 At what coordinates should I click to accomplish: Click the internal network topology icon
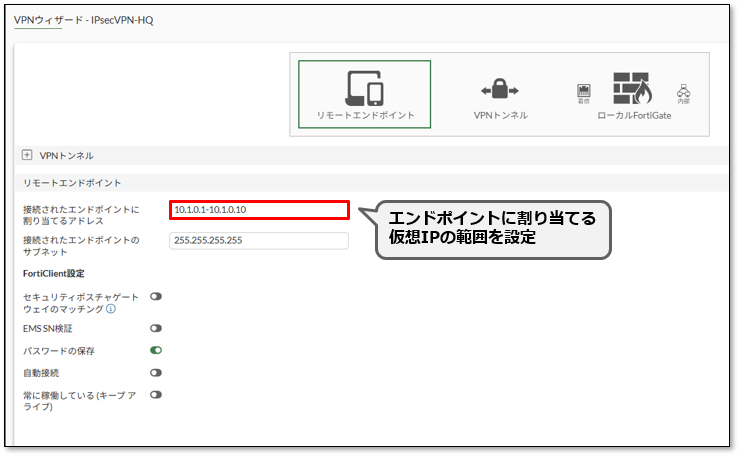coord(684,93)
